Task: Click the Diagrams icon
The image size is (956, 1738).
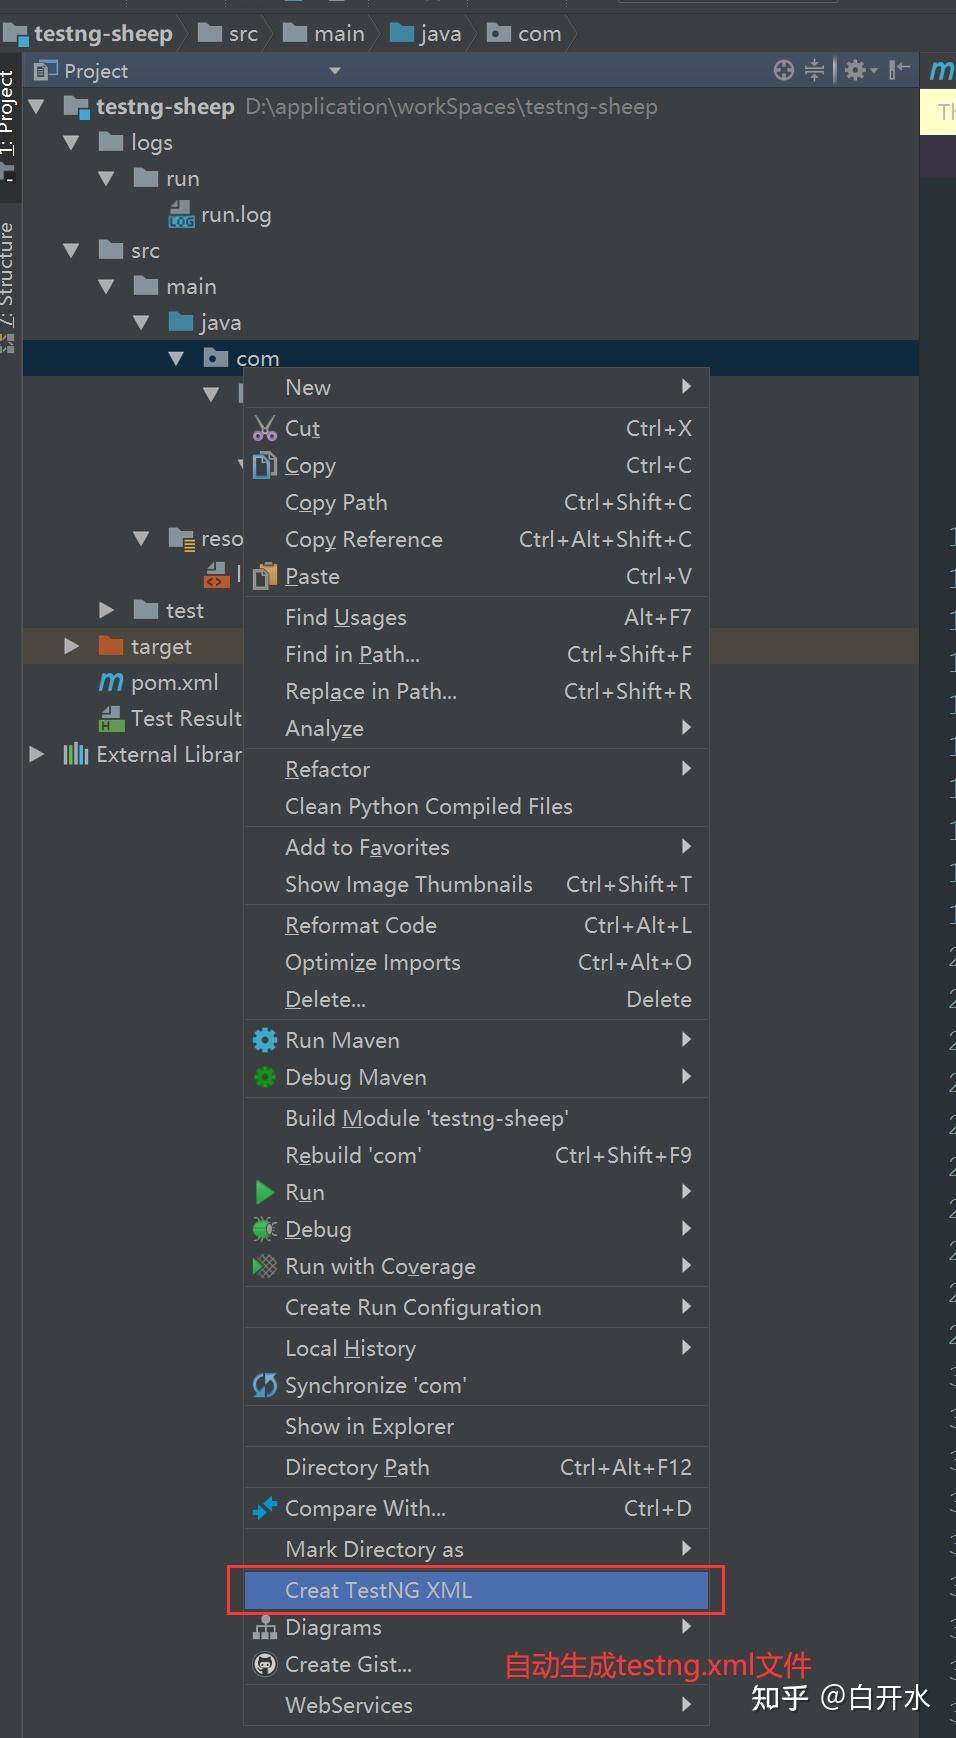Action: click(264, 1627)
